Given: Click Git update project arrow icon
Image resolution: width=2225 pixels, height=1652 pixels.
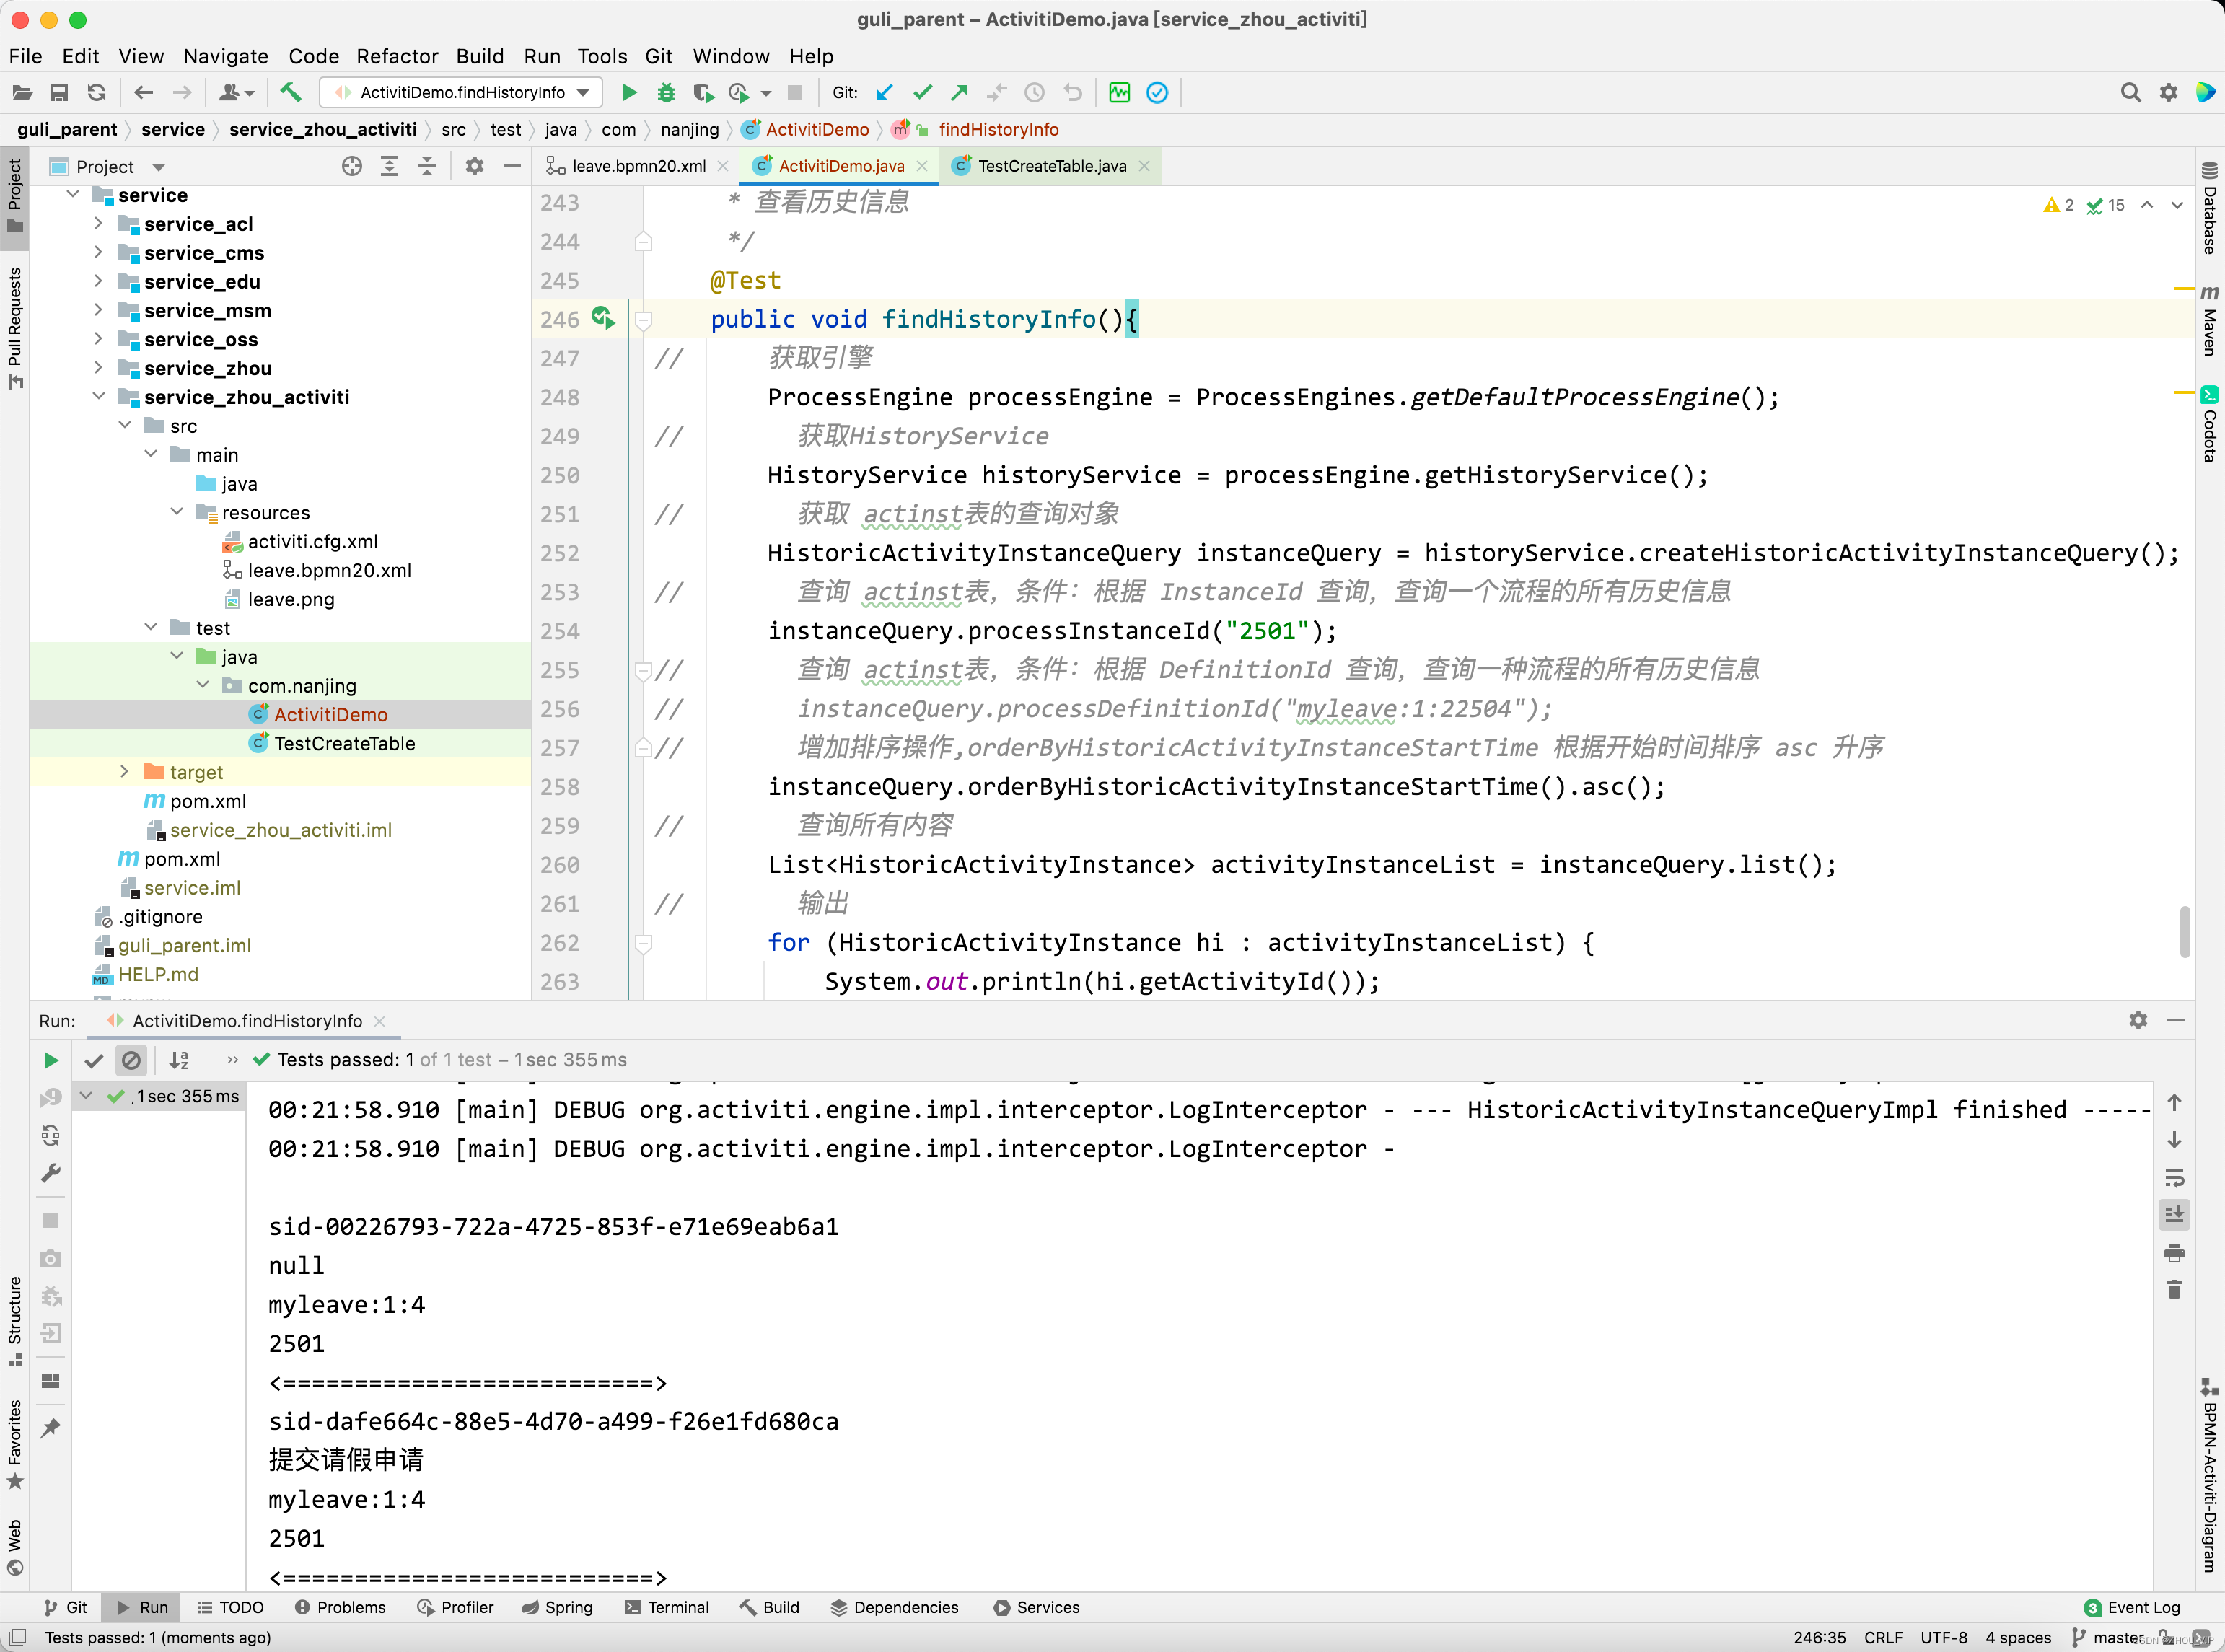Looking at the screenshot, I should [x=884, y=93].
